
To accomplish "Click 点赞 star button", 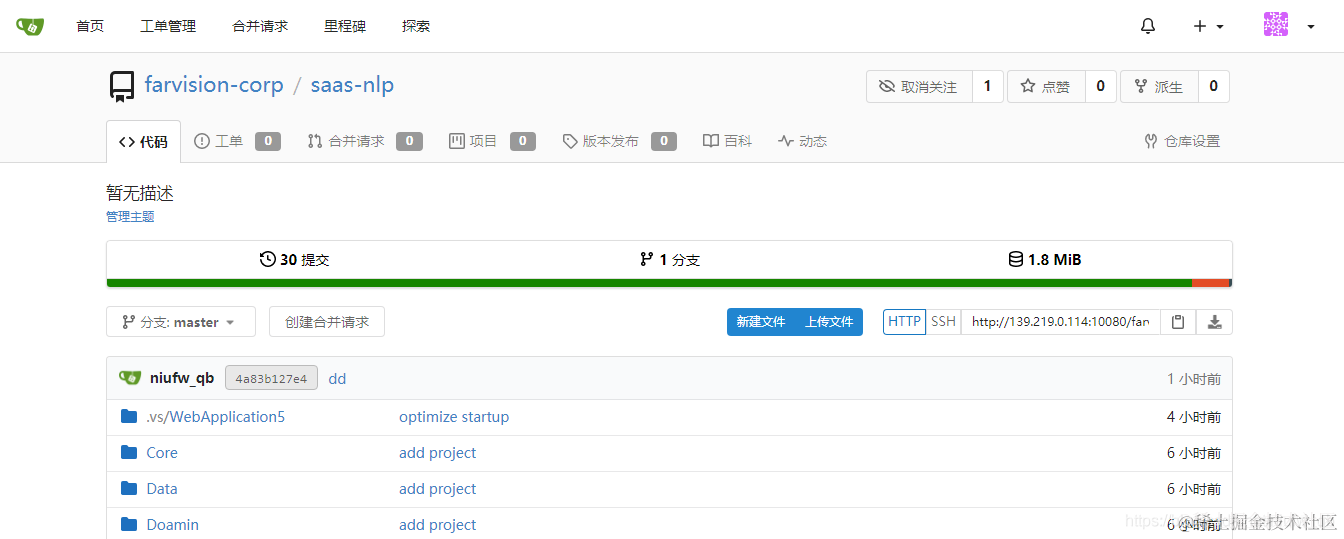I will [1046, 87].
